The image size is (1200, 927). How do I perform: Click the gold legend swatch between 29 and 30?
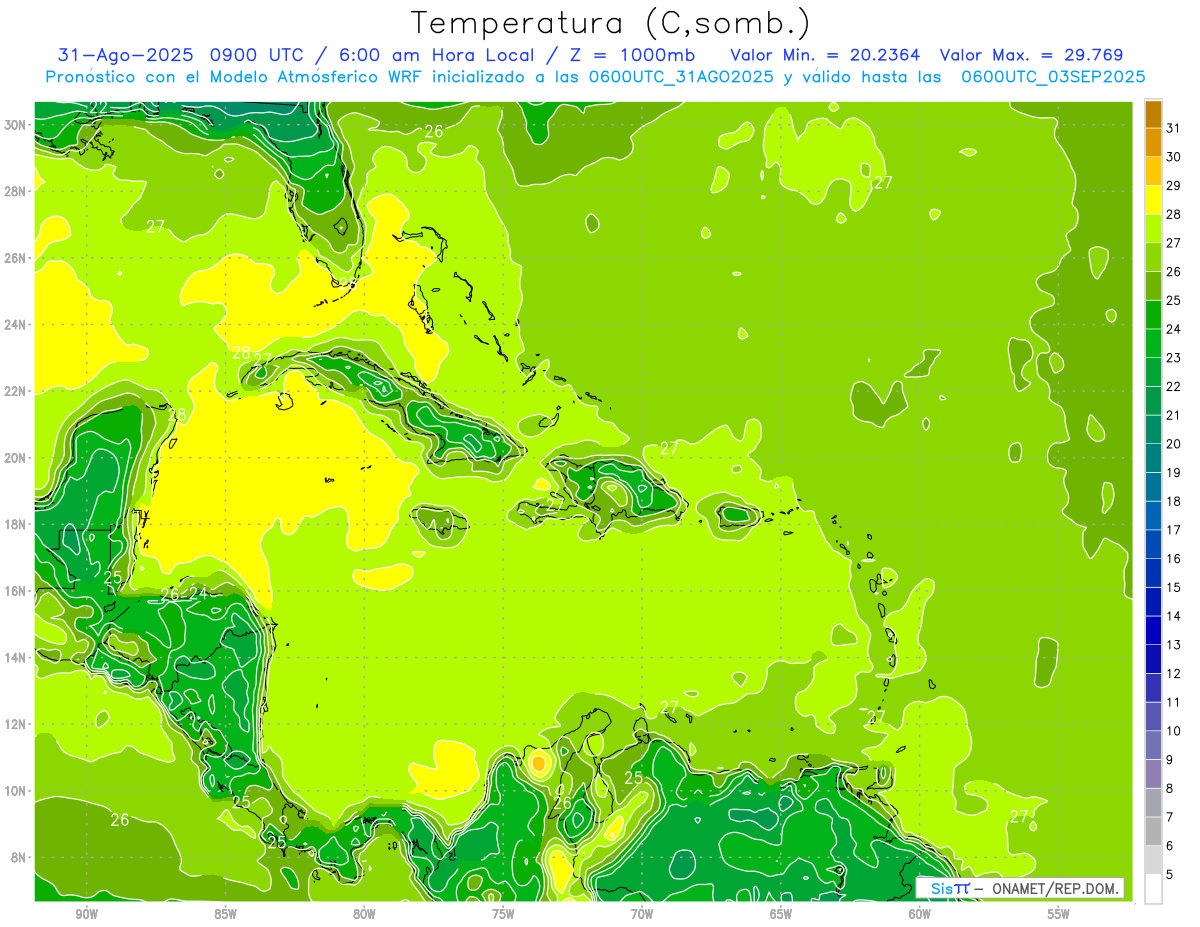(x=1153, y=171)
